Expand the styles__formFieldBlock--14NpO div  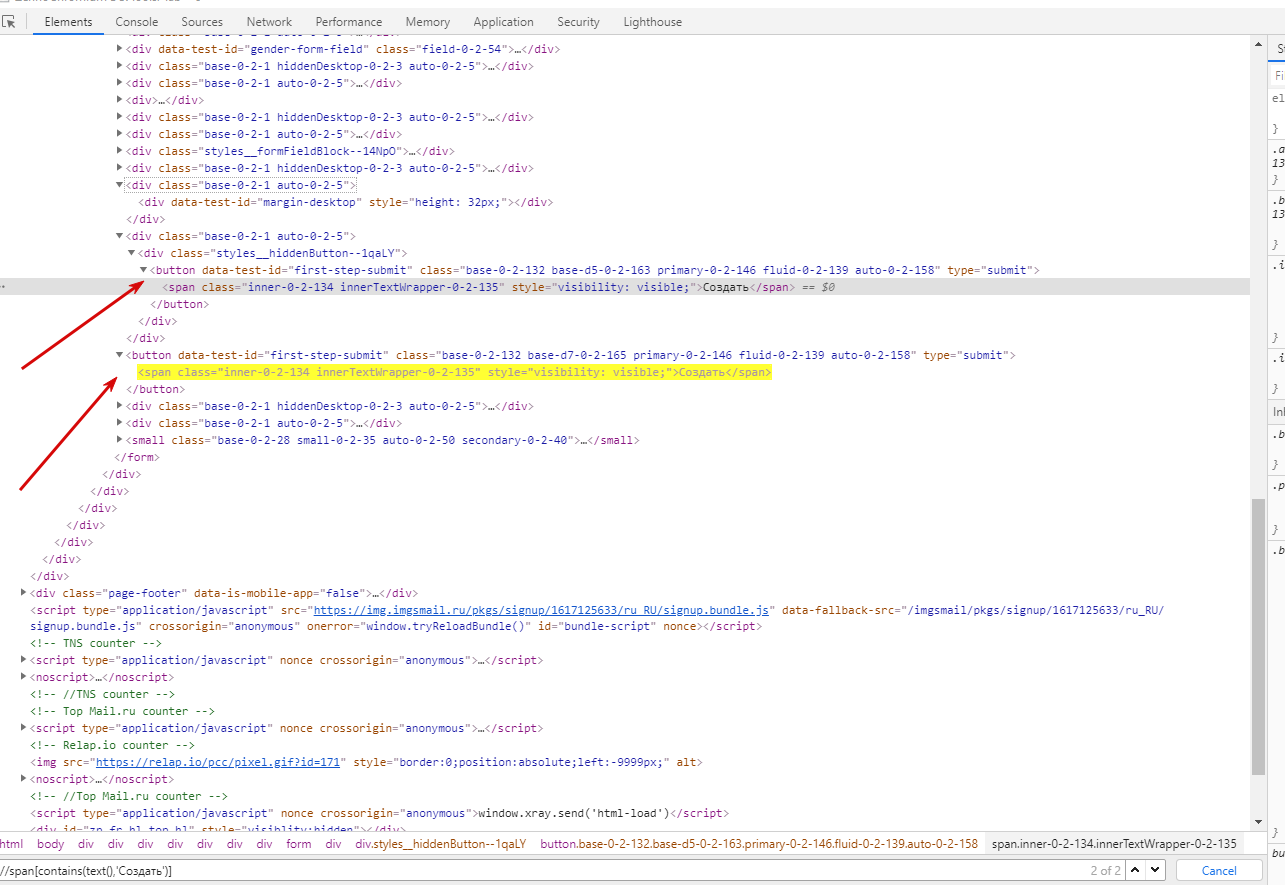click(121, 151)
